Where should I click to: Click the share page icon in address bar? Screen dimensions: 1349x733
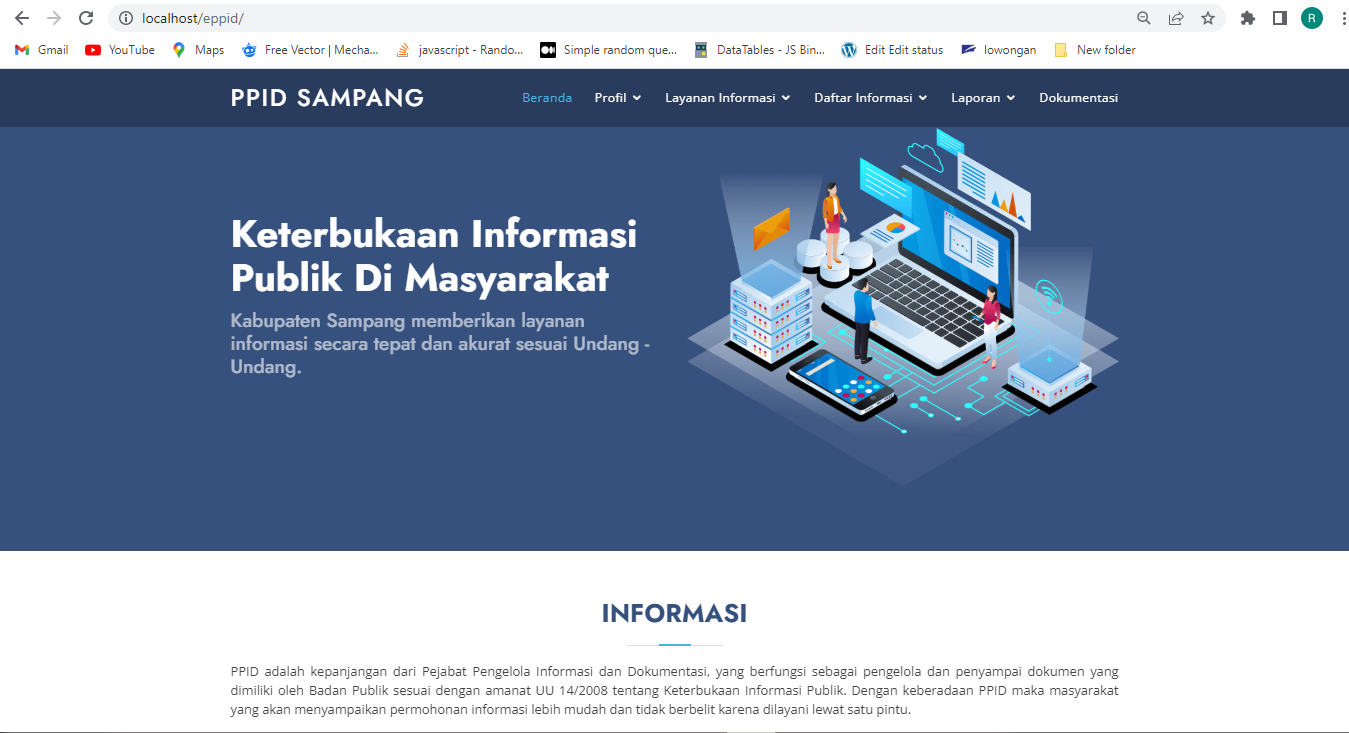click(x=1176, y=18)
